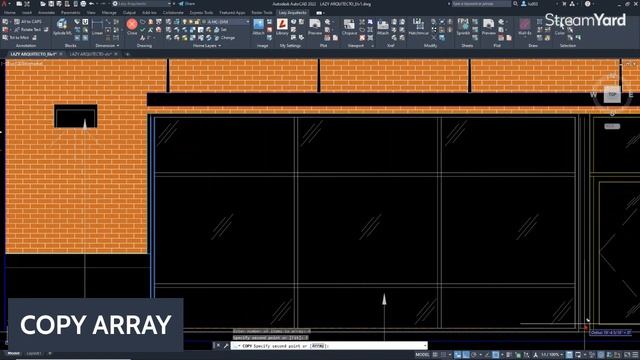Screen dimensions: 640x360
Task: Toggle the grid display in status bar
Action: click(x=436, y=355)
